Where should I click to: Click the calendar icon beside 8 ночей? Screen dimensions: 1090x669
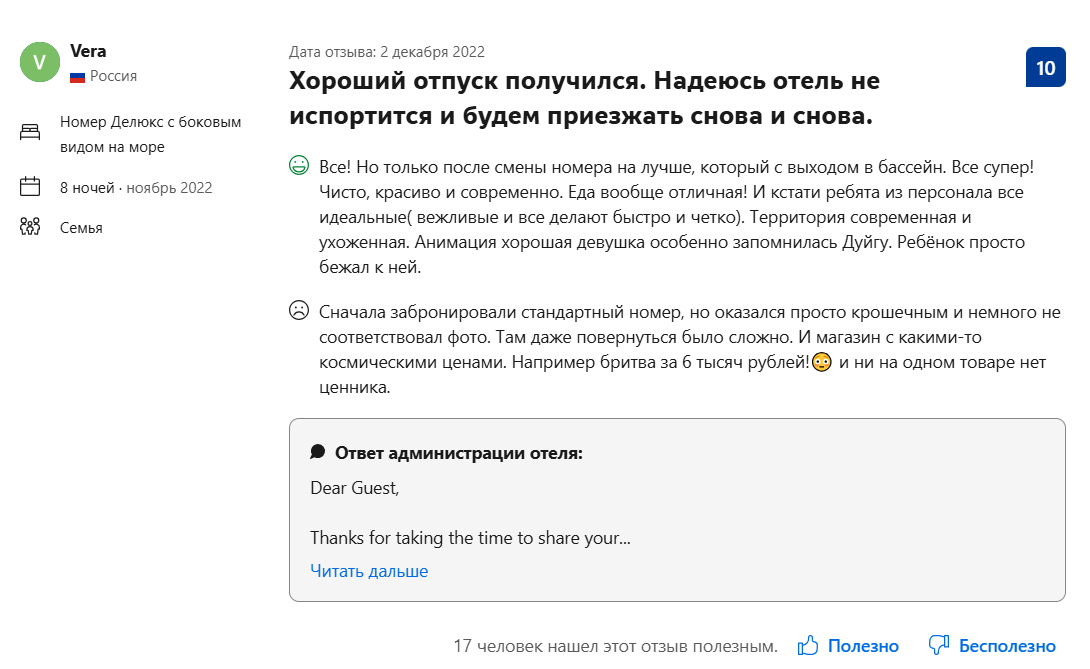[30, 186]
